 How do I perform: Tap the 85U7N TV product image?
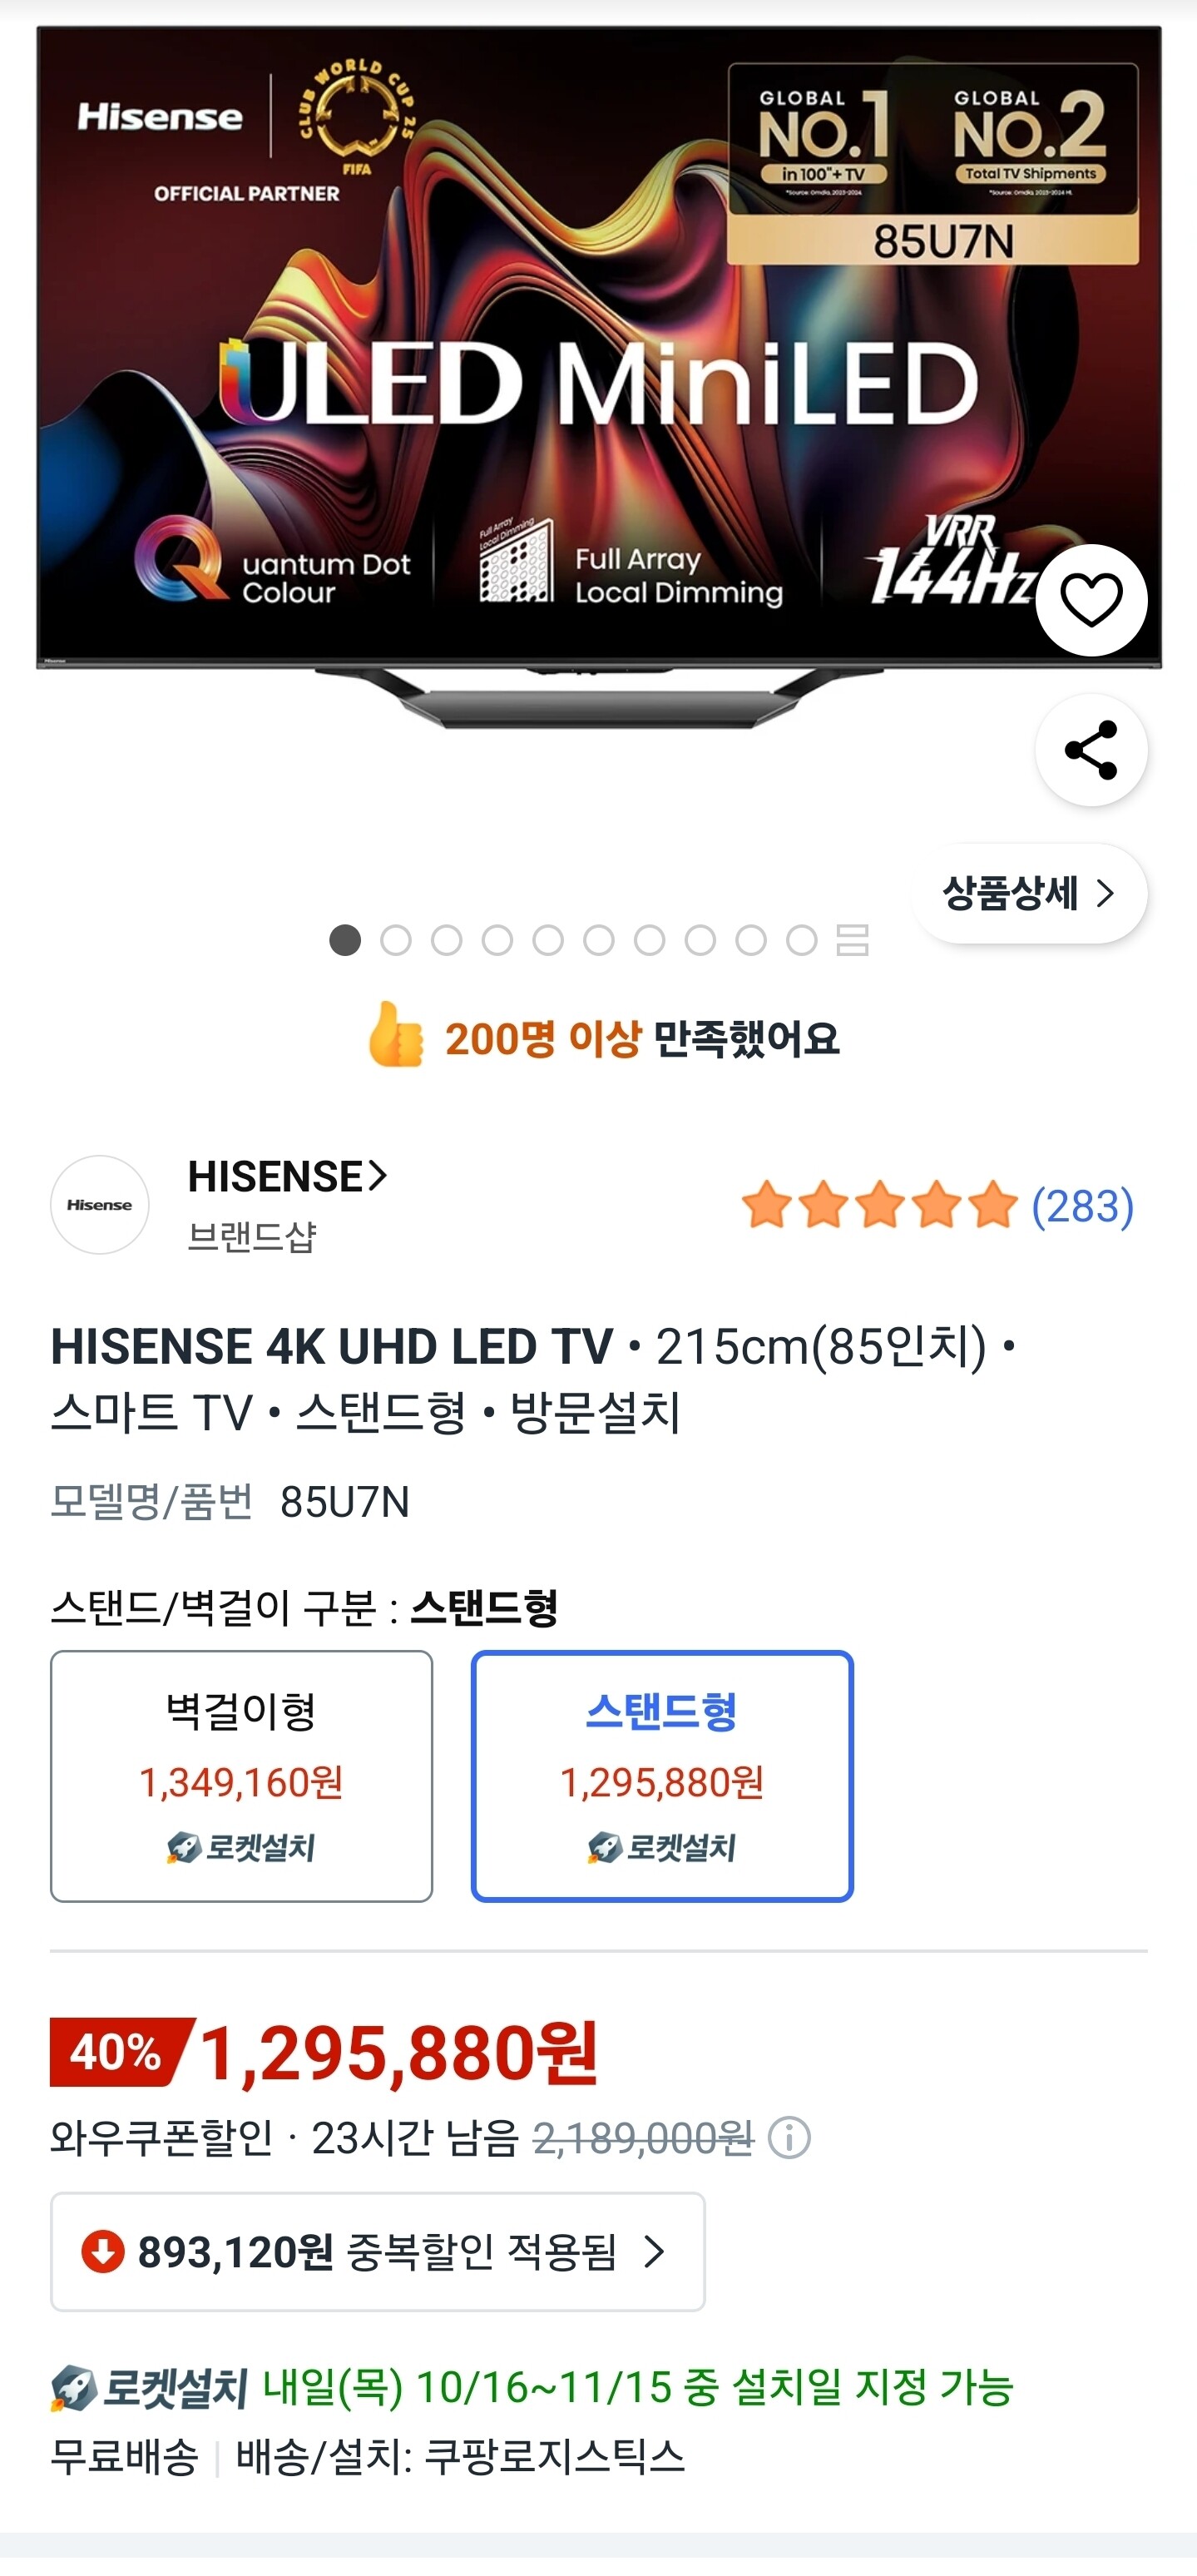pyautogui.click(x=599, y=380)
